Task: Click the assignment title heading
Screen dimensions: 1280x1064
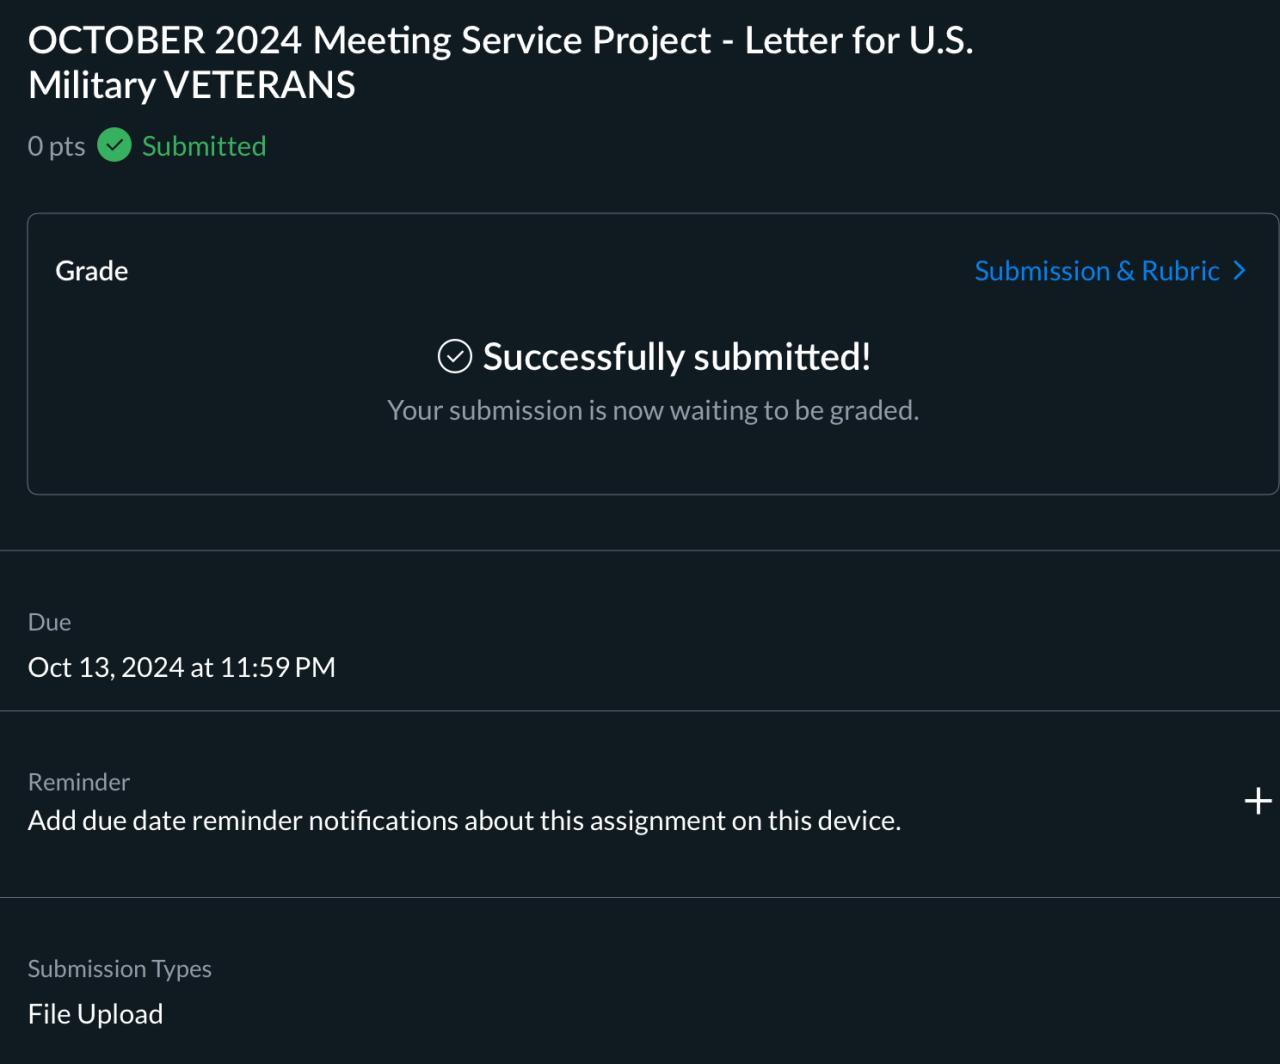Action: click(x=500, y=41)
